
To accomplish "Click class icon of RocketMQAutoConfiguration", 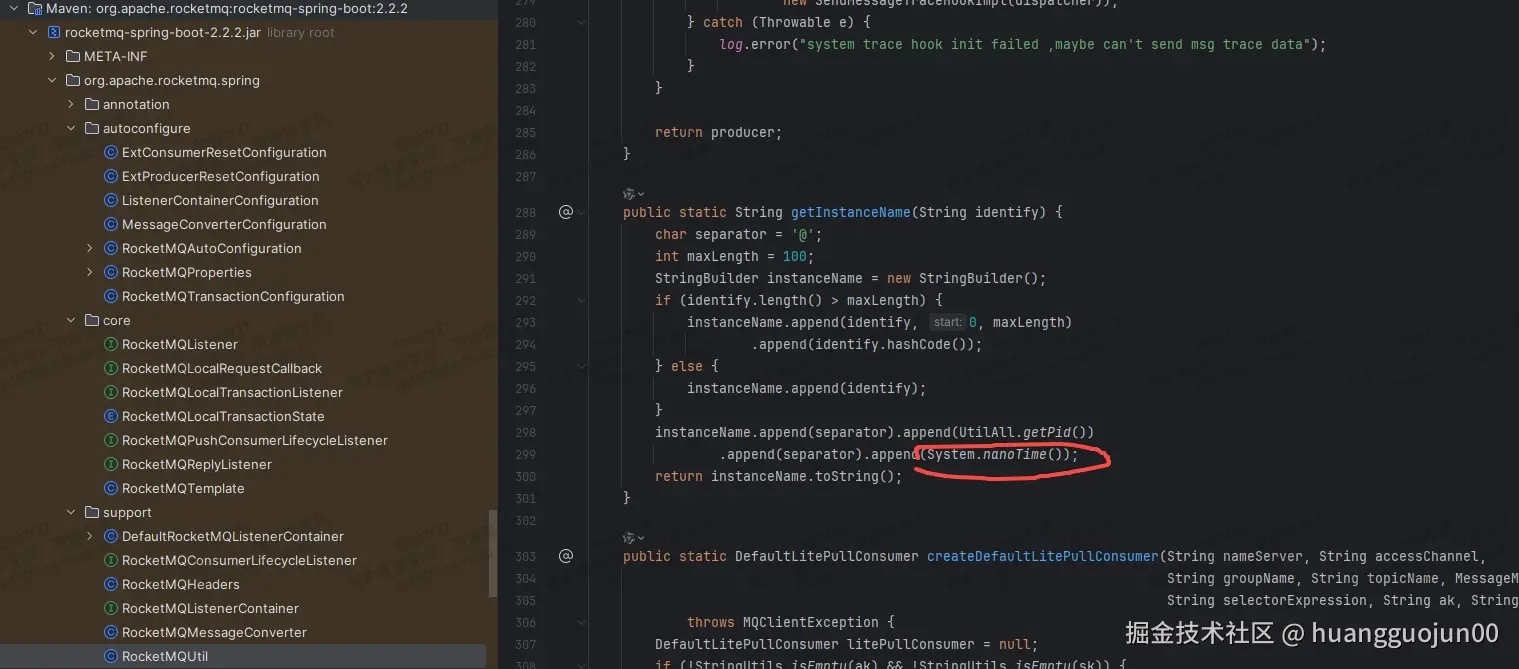I will [111, 248].
